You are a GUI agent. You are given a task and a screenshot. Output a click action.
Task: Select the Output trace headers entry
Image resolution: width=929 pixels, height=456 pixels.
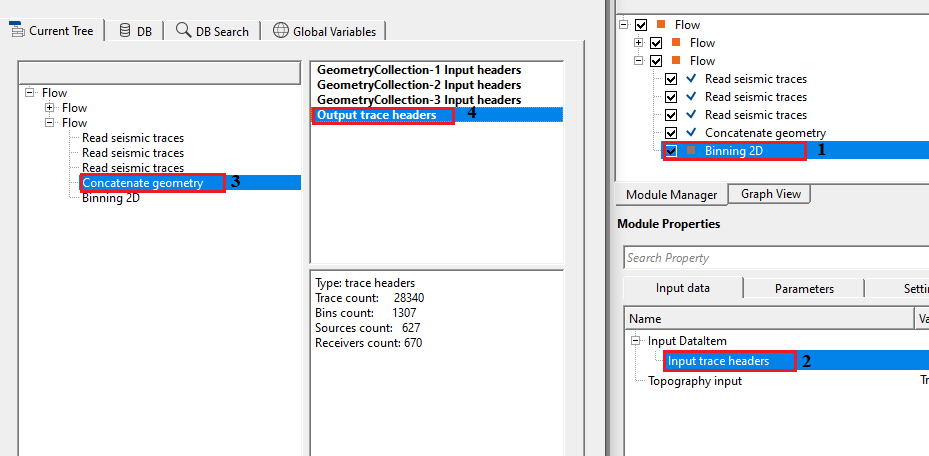coord(438,115)
